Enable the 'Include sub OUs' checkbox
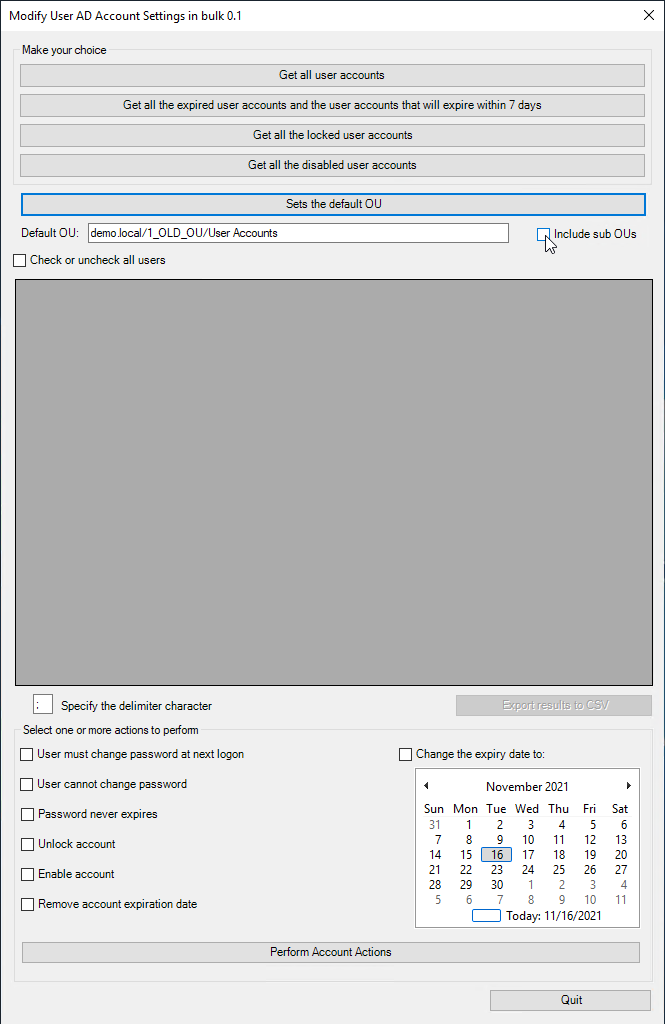 click(x=543, y=234)
